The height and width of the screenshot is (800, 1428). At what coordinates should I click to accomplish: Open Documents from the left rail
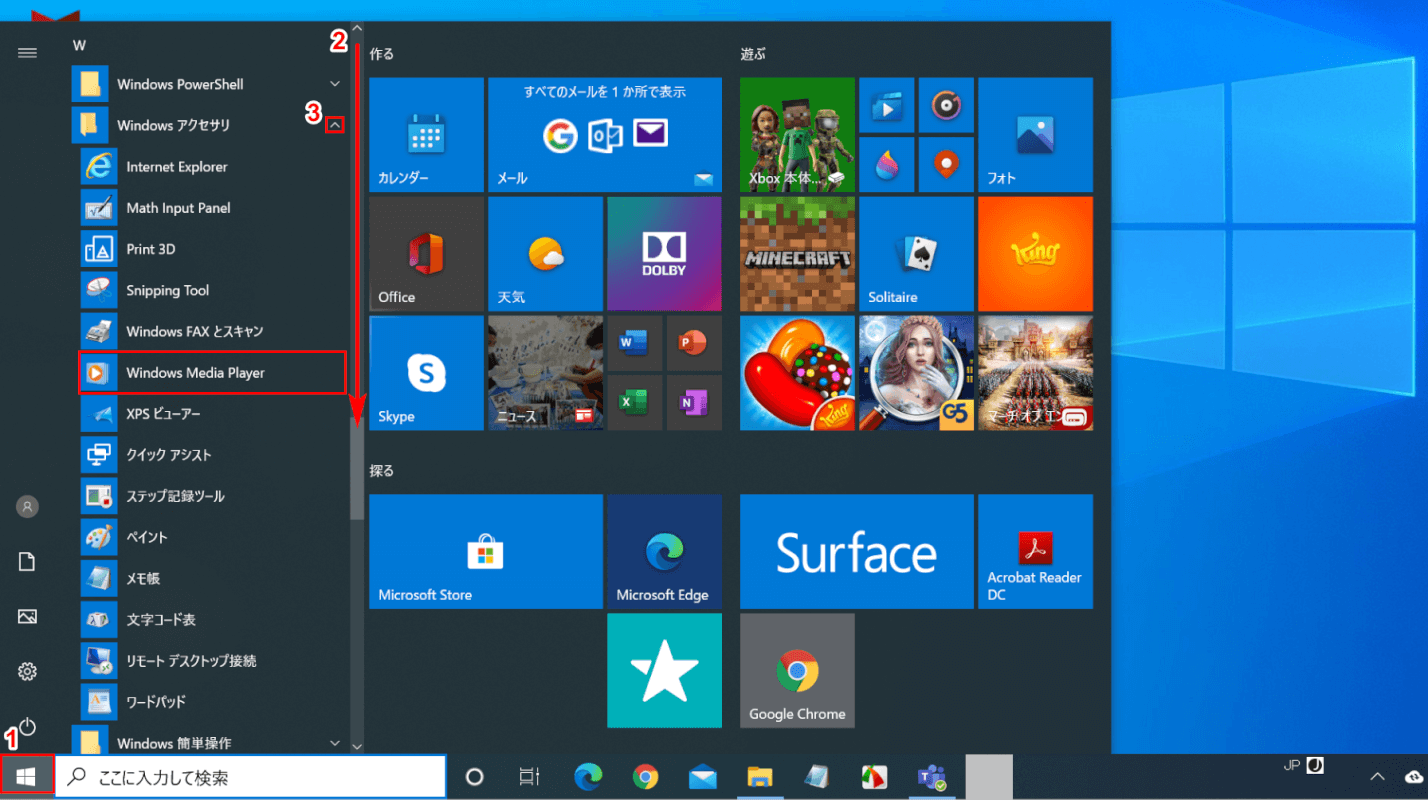point(27,562)
